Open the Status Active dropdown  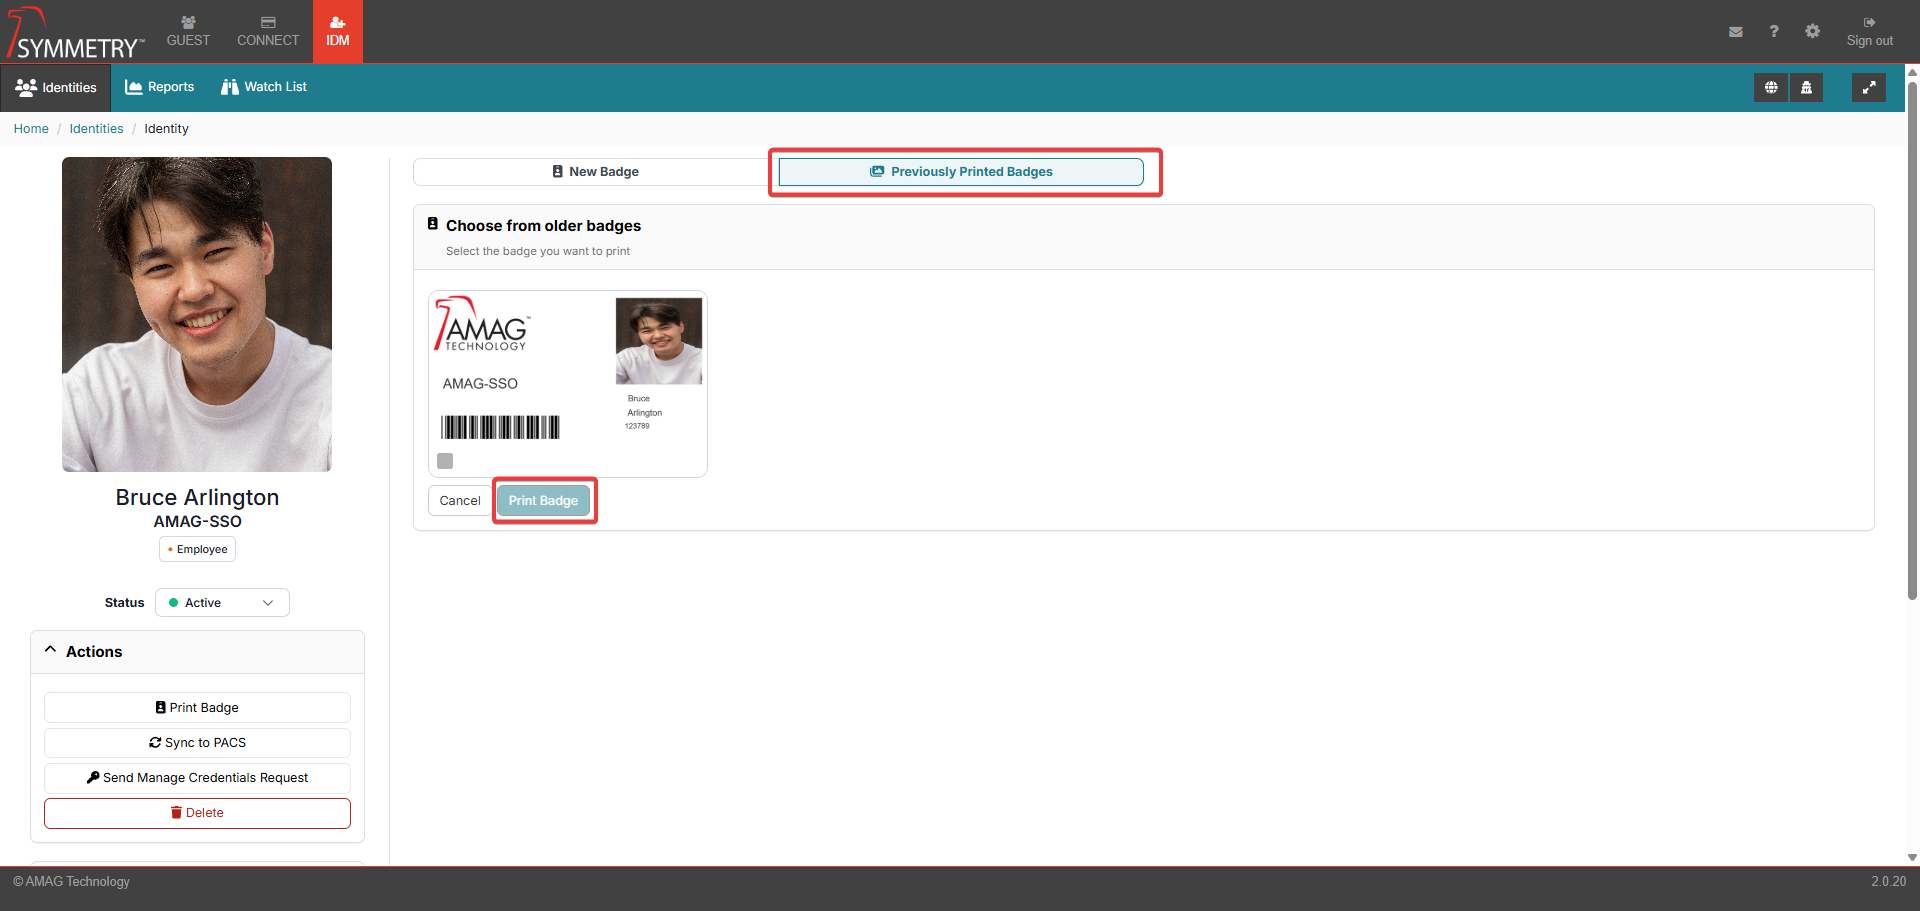click(x=222, y=603)
